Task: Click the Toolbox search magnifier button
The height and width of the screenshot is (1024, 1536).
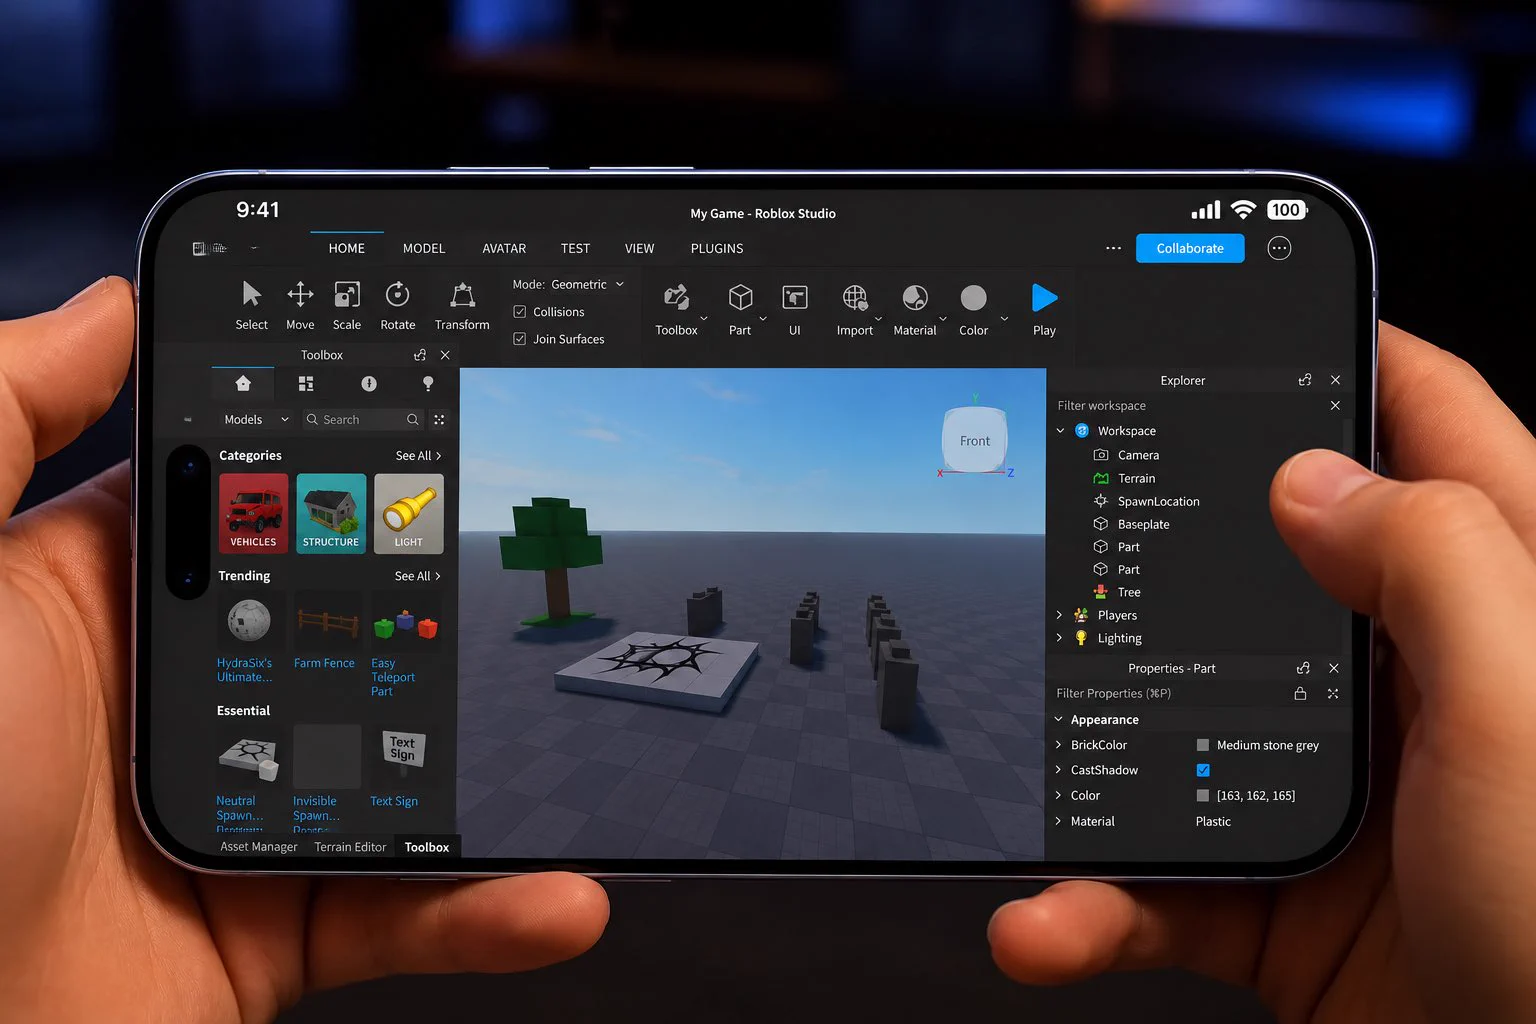Action: pos(413,420)
